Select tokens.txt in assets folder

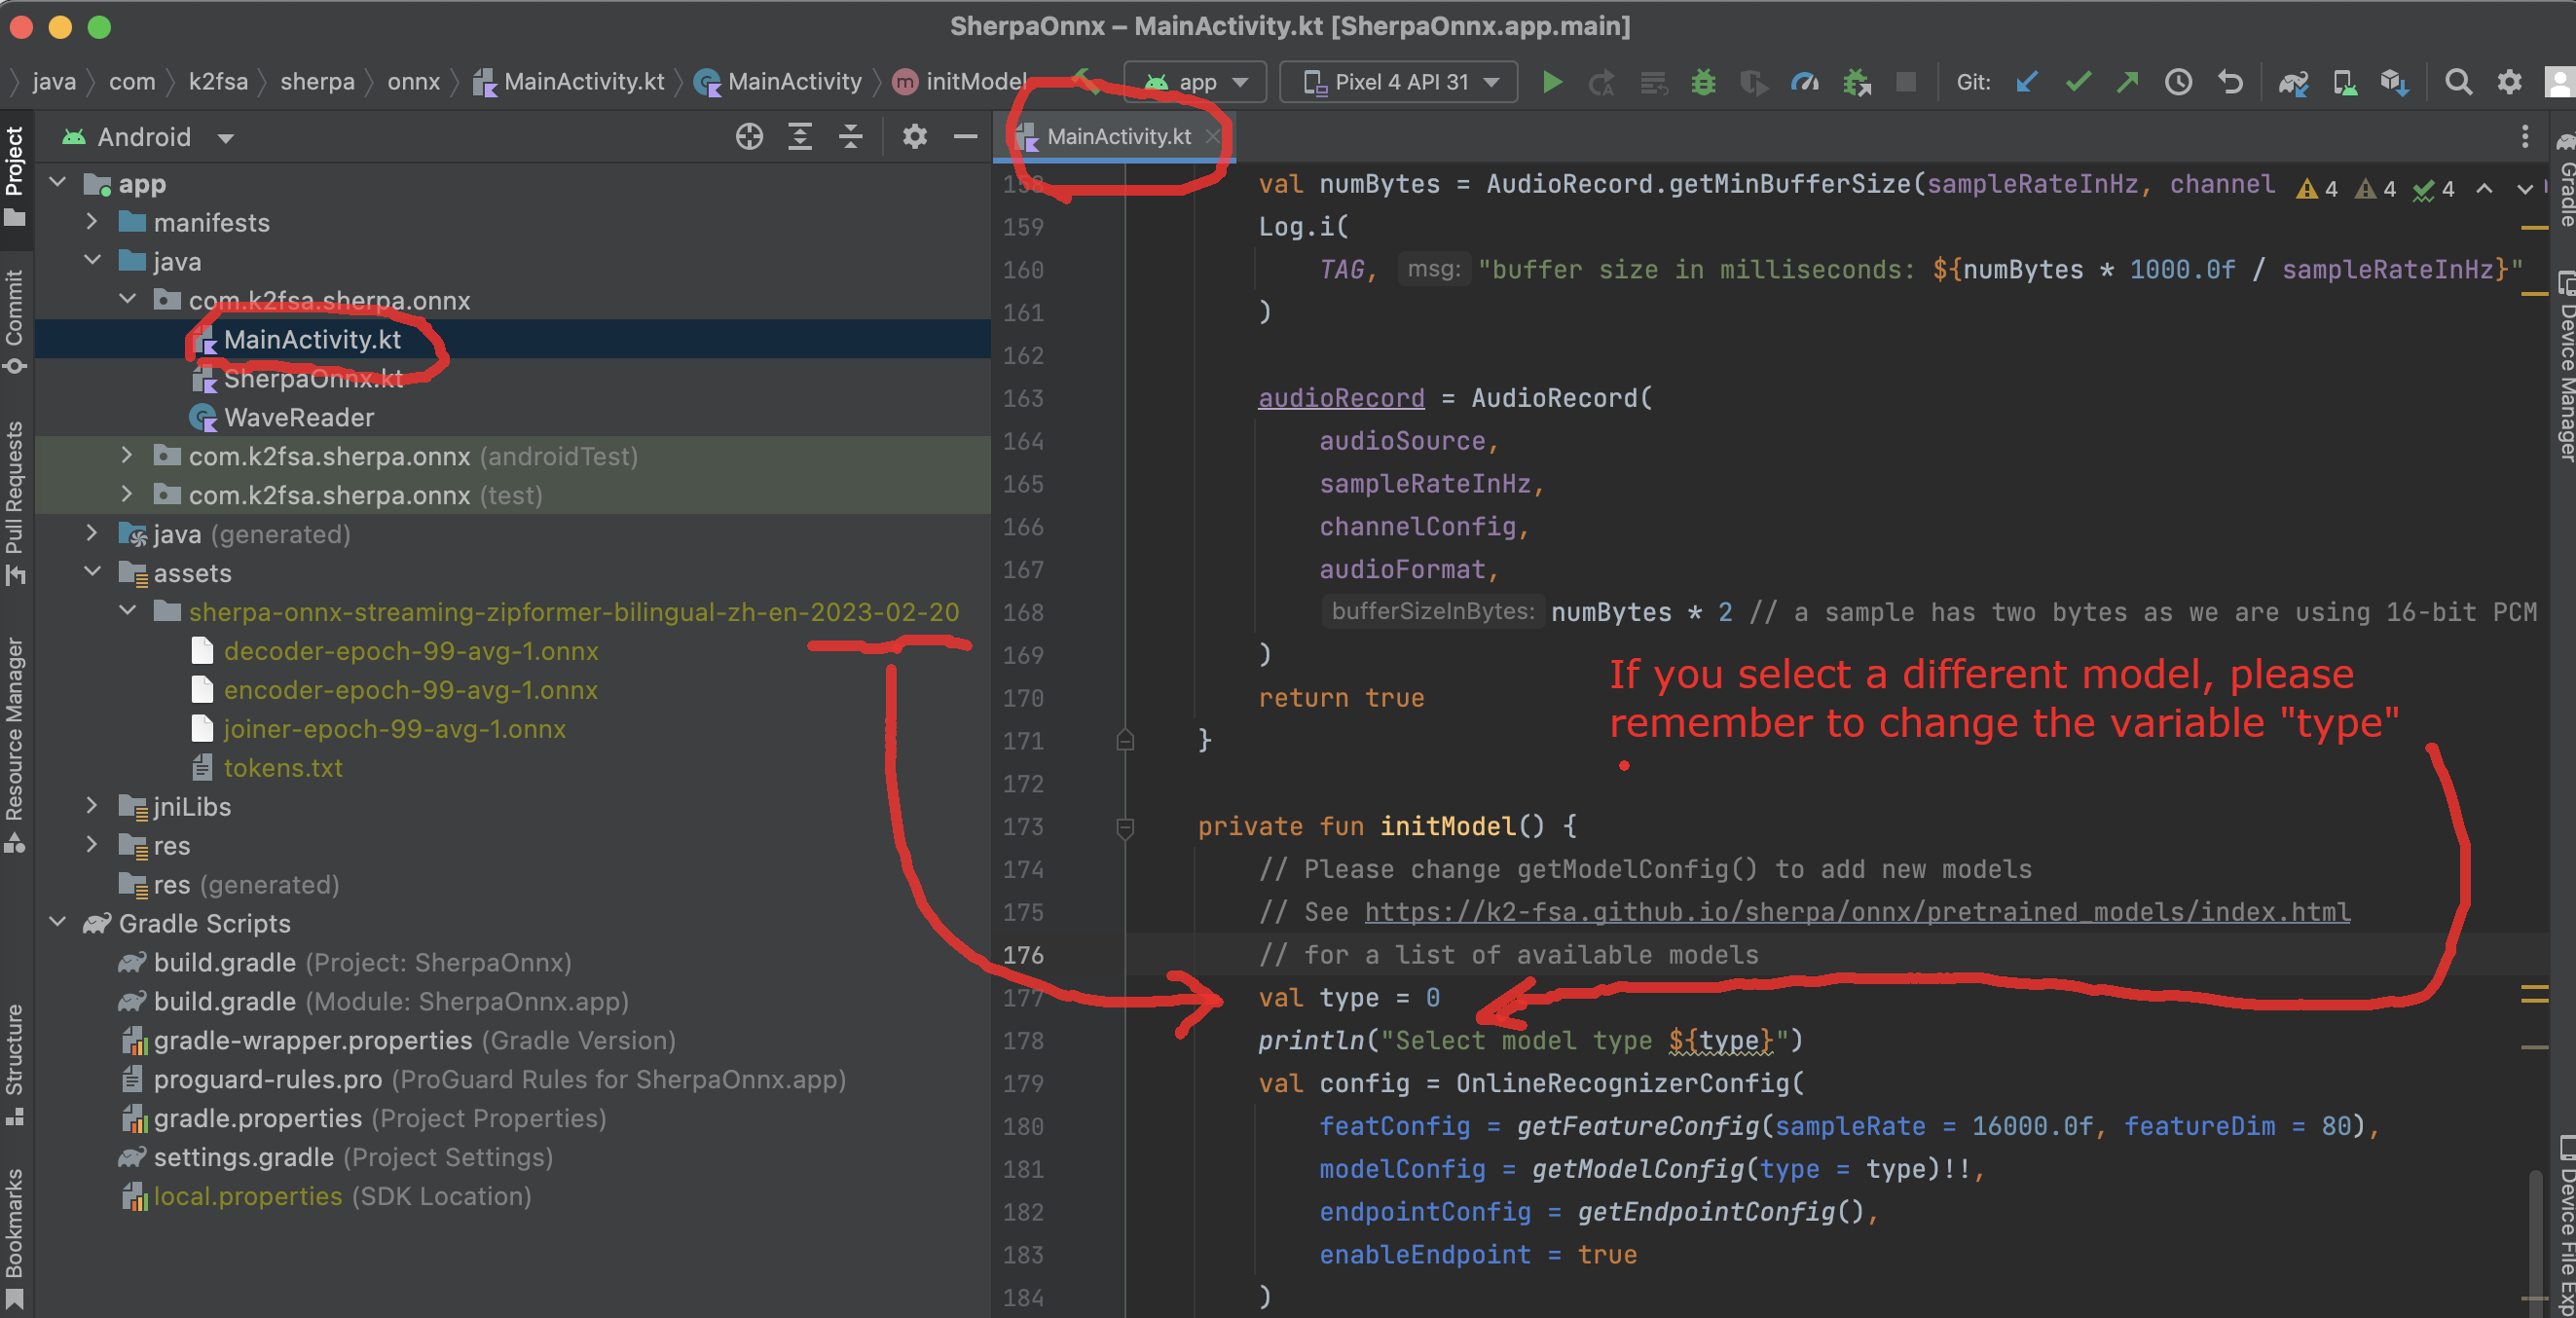click(283, 767)
